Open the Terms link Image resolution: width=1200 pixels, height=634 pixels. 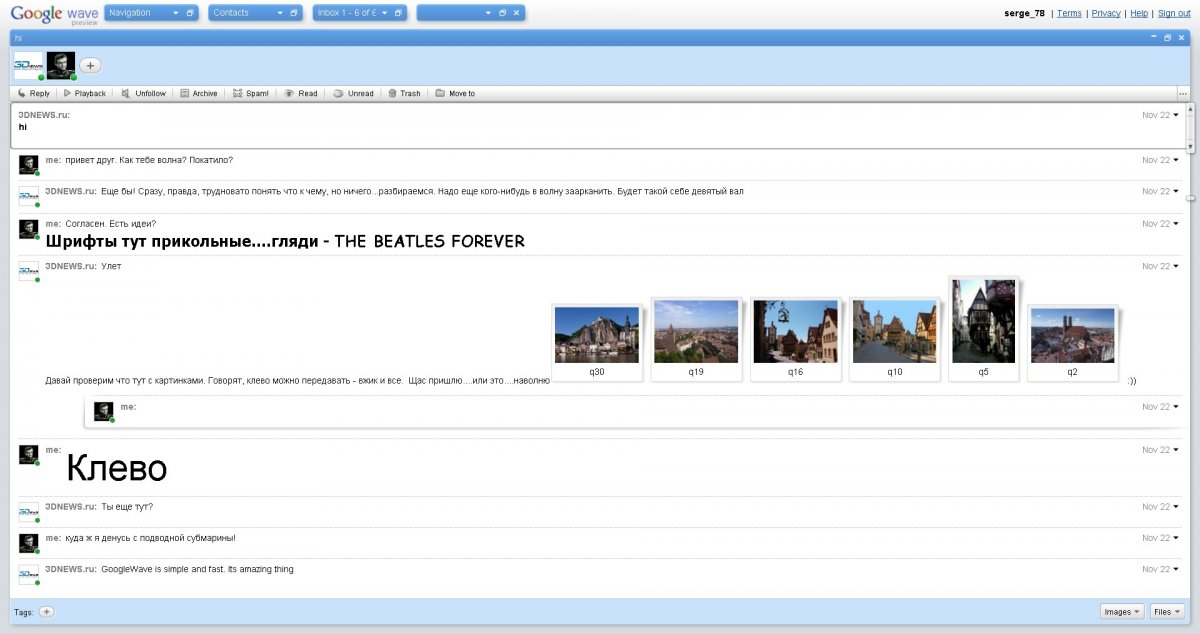tap(1069, 13)
